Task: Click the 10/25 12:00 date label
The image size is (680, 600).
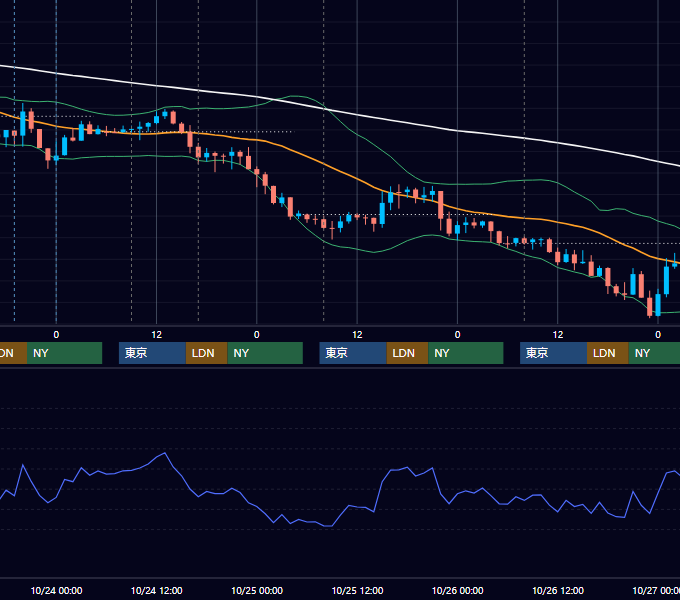Action: coord(357,590)
